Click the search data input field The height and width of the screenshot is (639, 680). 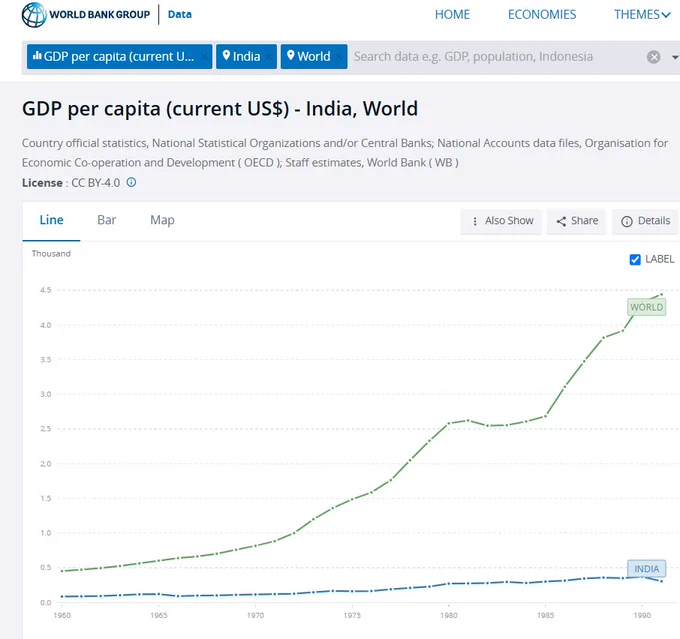[x=494, y=57]
